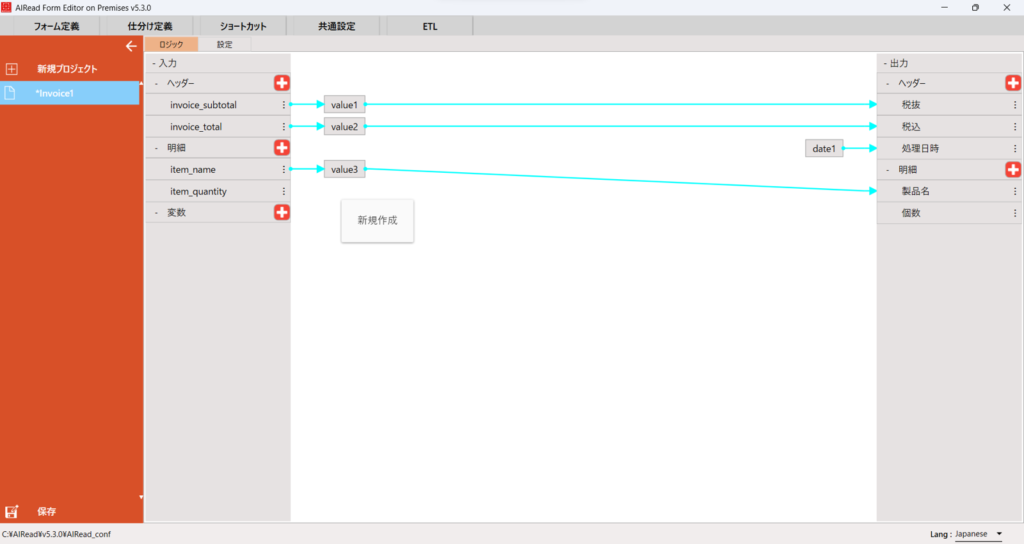1024x544 pixels.
Task: Select *Invoice1 in the project list
Action: [70, 93]
